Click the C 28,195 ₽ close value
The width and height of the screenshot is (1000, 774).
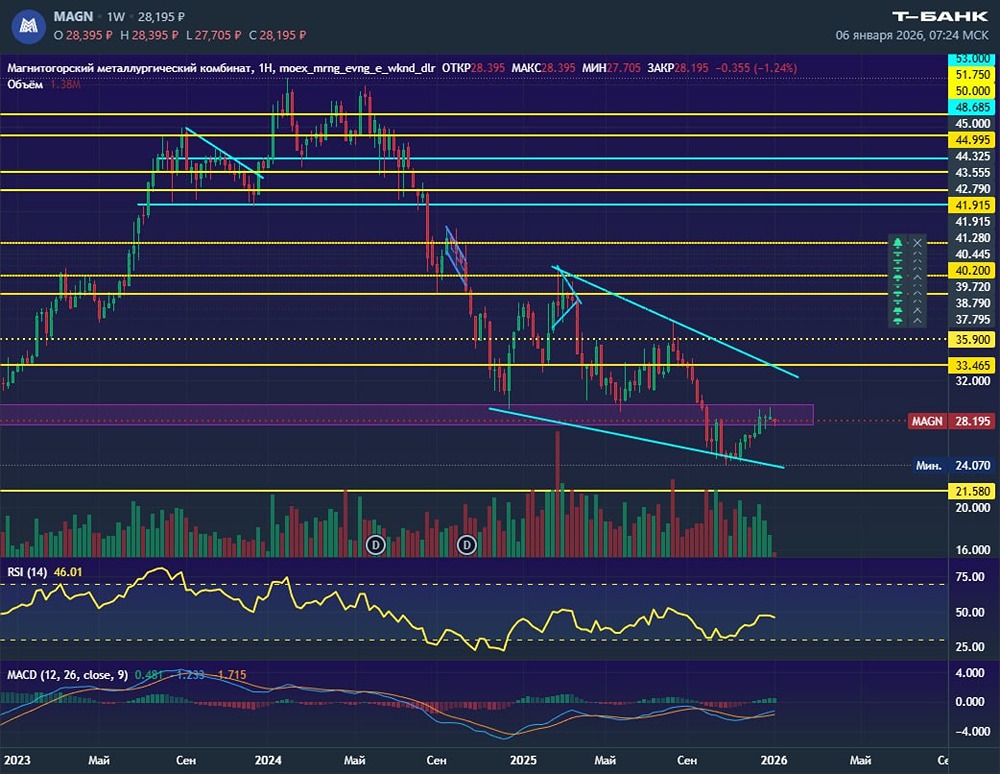[277, 35]
